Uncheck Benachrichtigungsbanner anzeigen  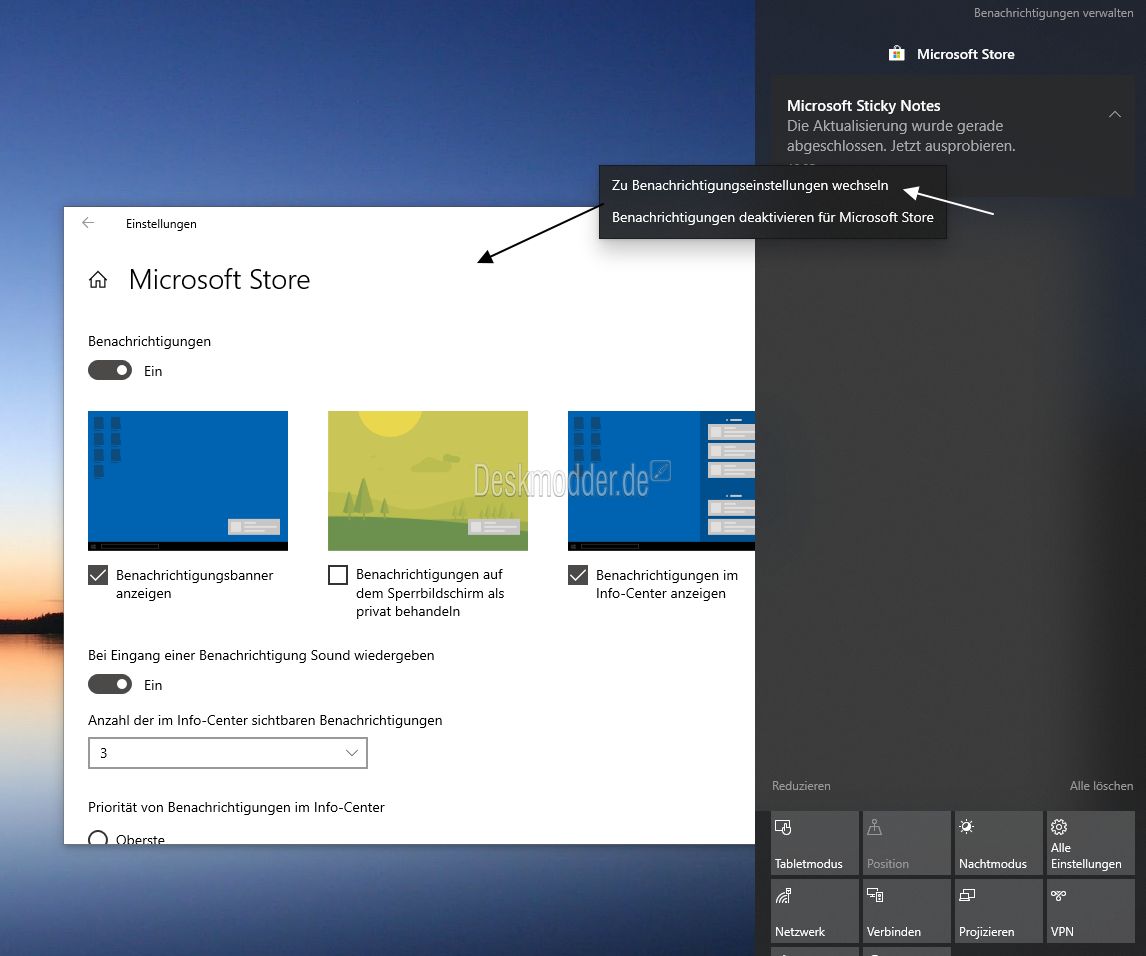98,575
